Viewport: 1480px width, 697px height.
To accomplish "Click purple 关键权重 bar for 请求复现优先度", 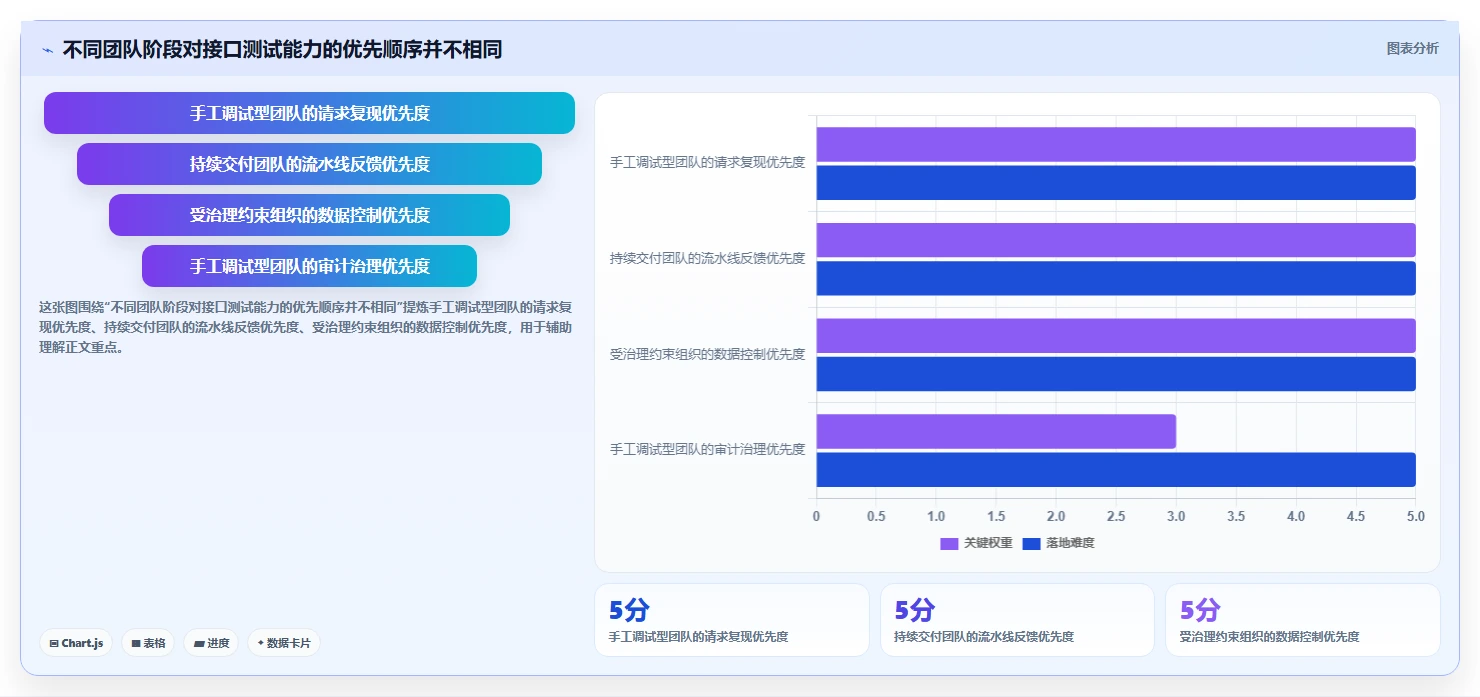I will click(x=1116, y=144).
